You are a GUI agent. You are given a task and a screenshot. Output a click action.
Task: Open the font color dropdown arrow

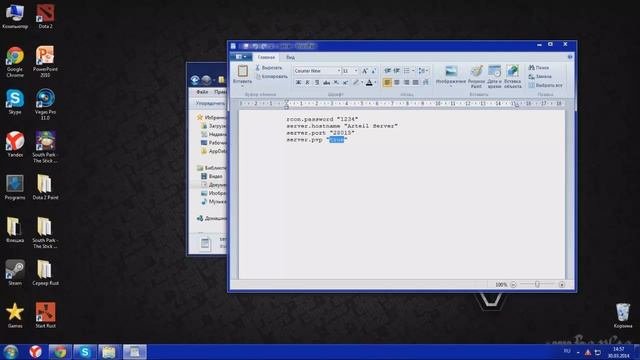pos(376,82)
